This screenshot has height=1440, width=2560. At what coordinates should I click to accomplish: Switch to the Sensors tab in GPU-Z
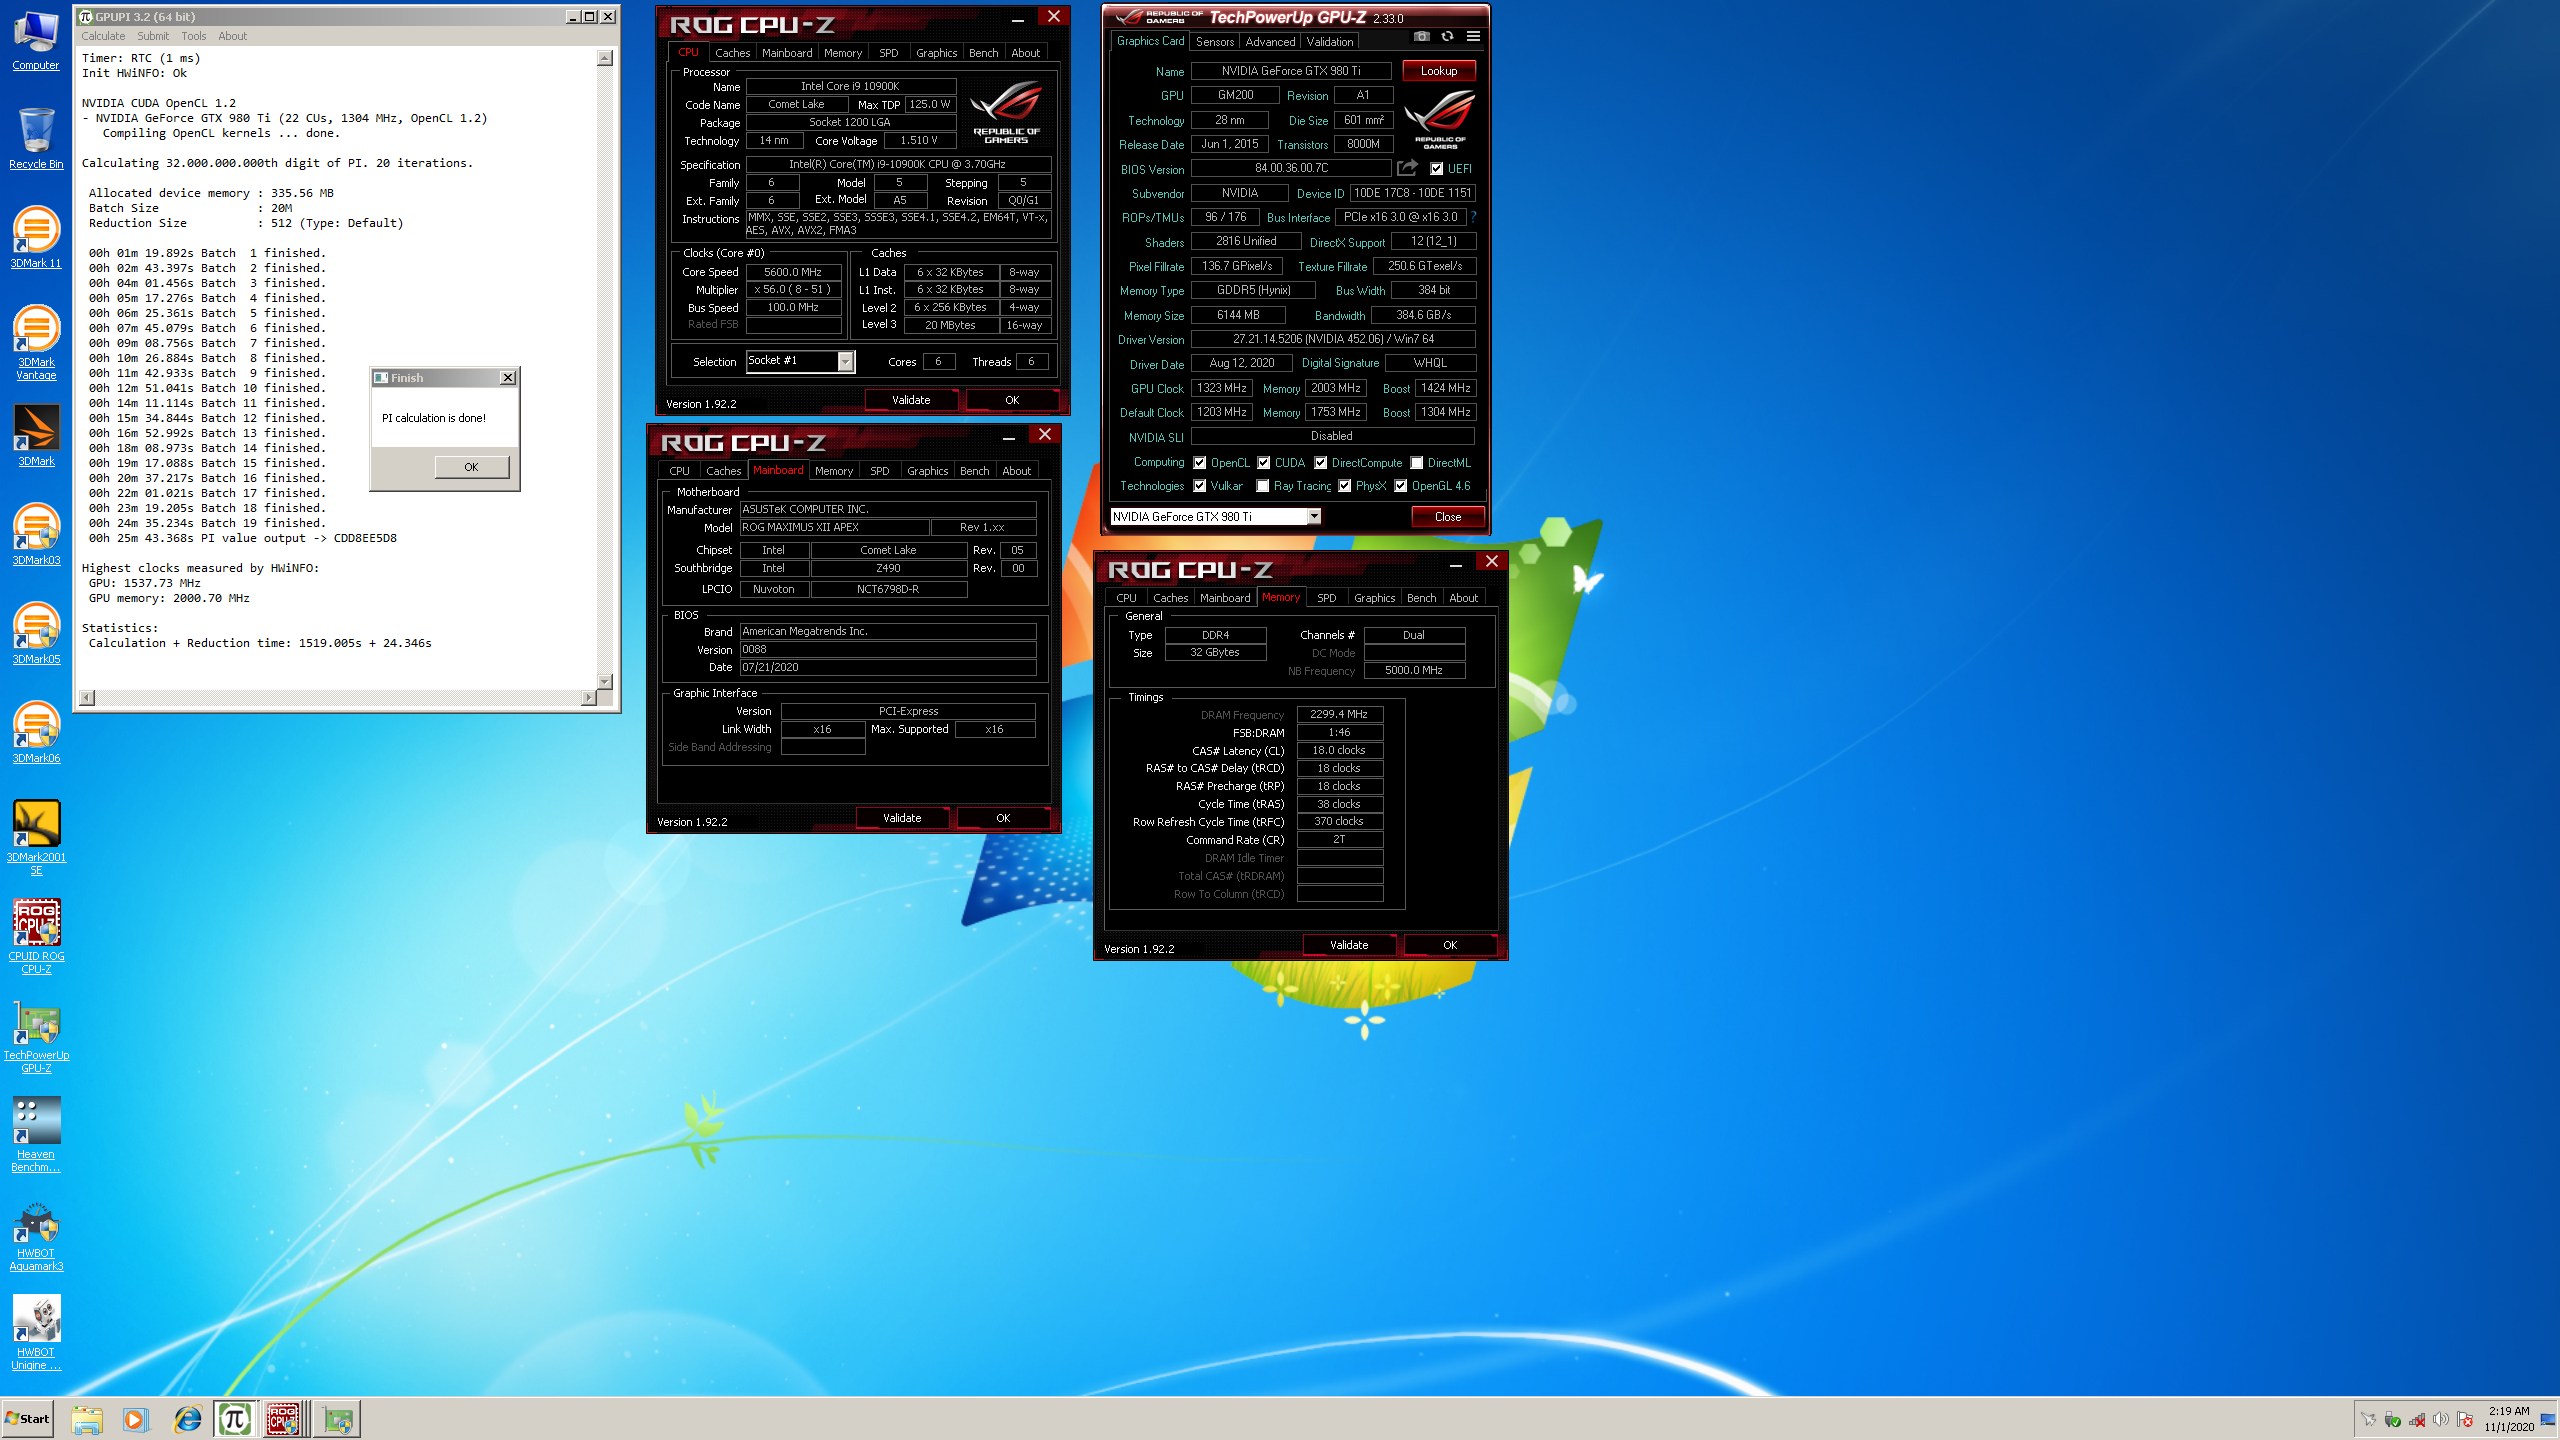point(1214,42)
